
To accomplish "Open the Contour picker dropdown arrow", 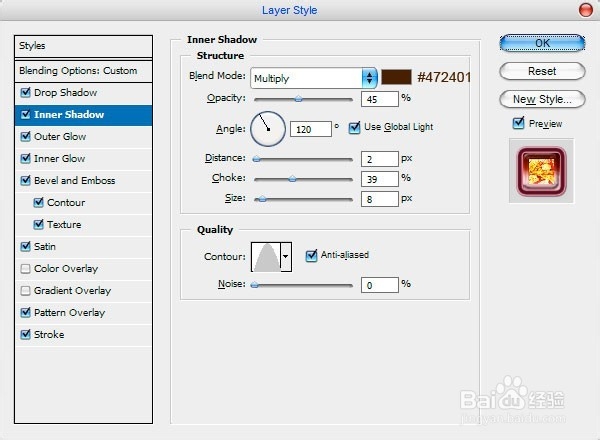I will pos(286,257).
